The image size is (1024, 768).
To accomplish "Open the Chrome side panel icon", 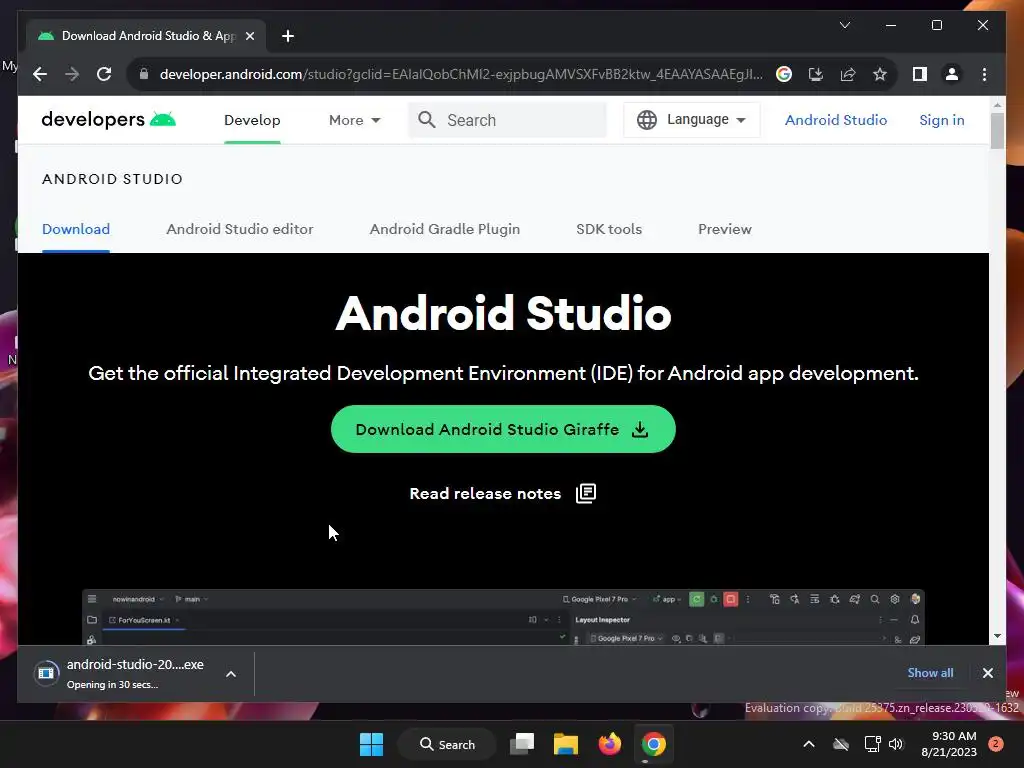I will 920,74.
